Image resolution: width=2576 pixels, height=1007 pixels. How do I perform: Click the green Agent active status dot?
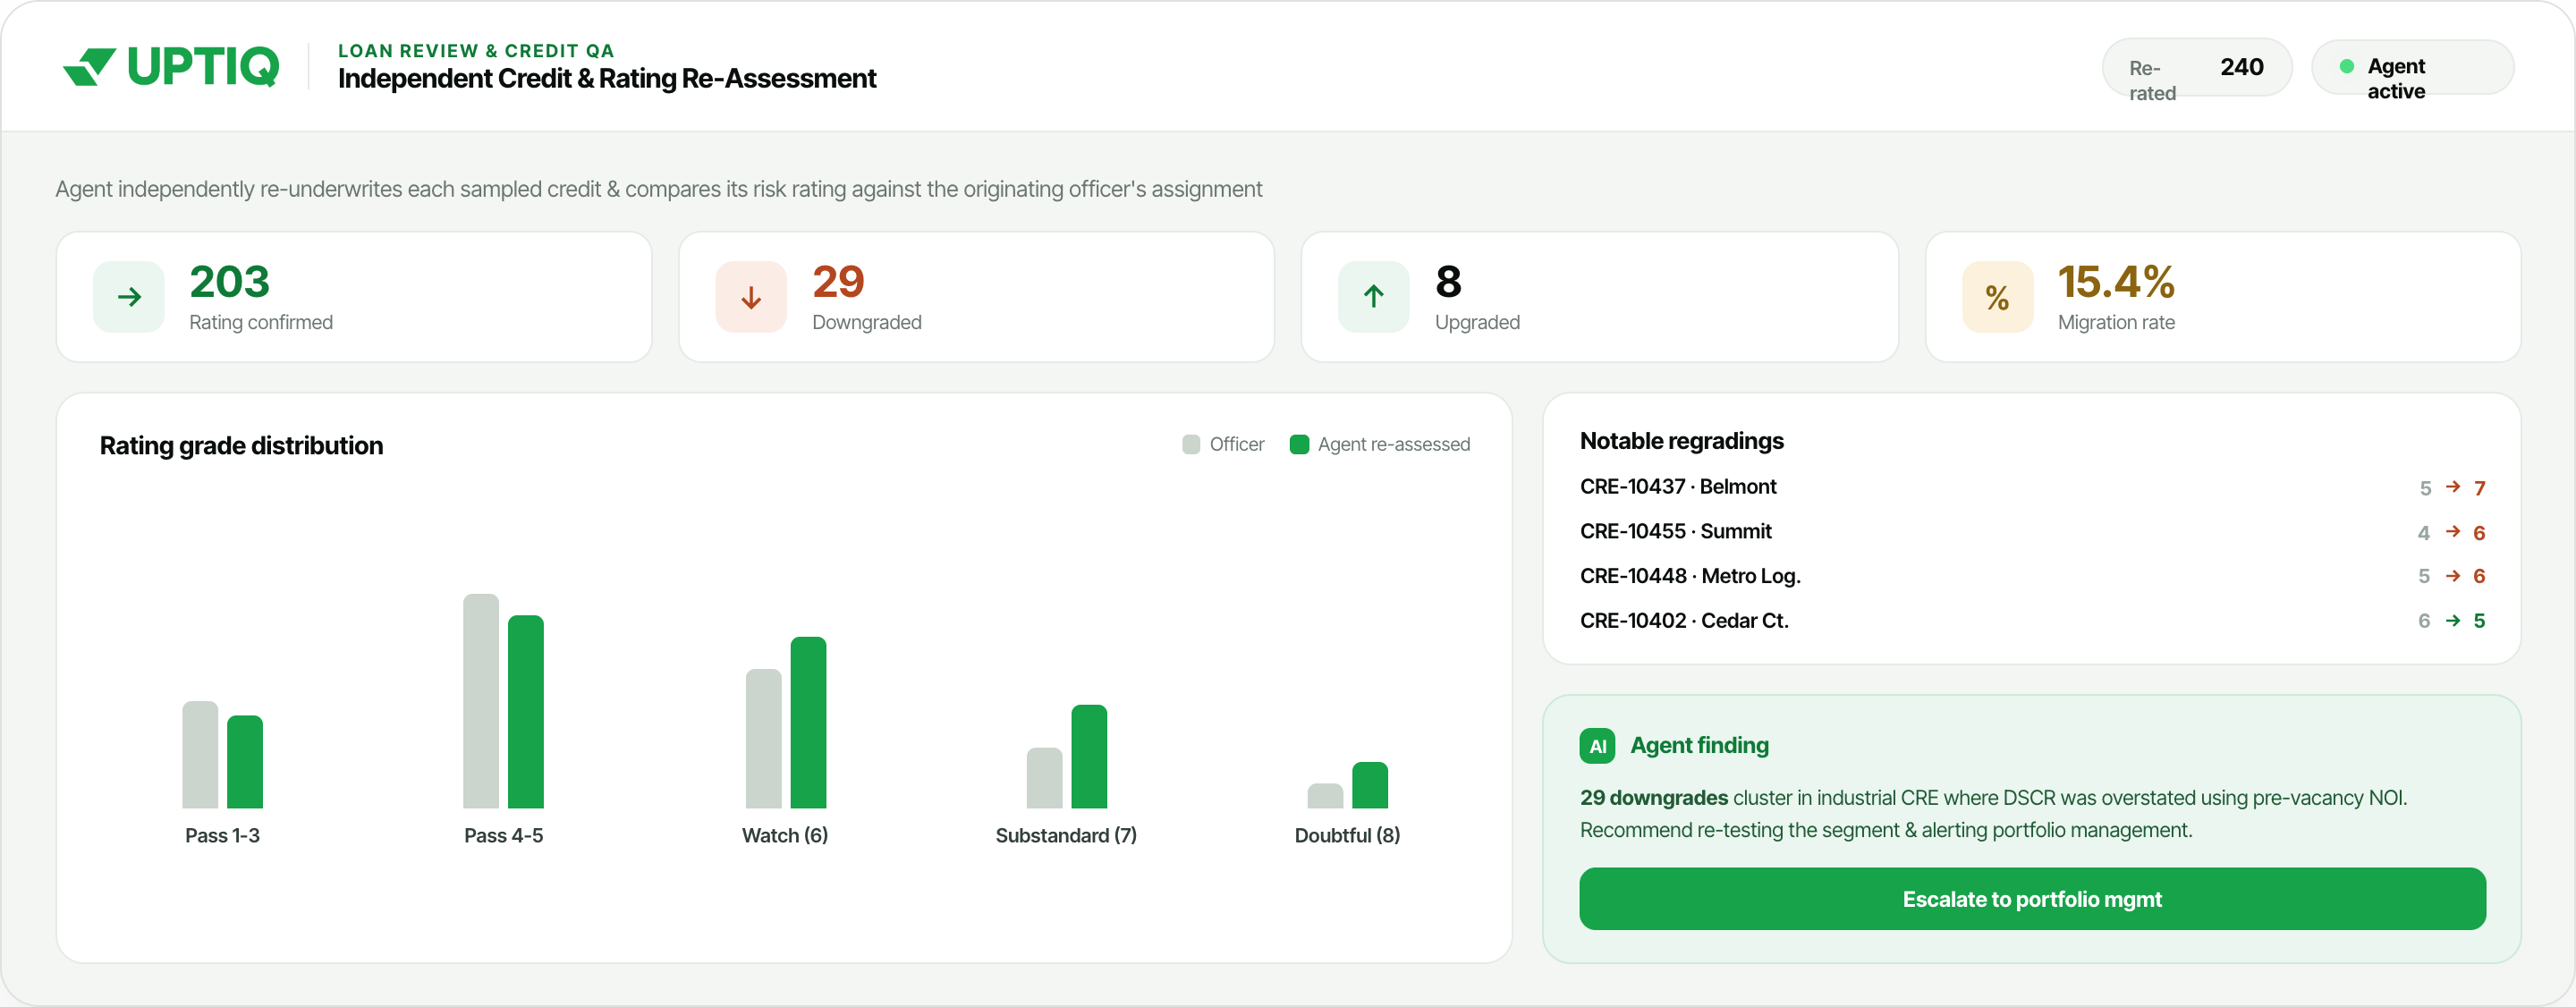coord(2346,67)
